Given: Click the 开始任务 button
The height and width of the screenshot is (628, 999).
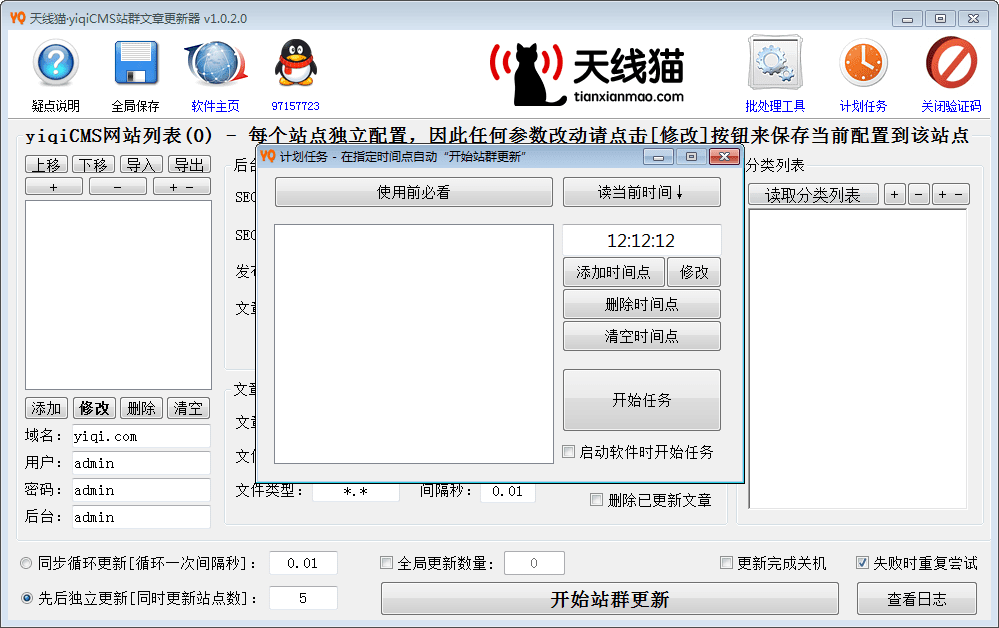Looking at the screenshot, I should click(642, 400).
